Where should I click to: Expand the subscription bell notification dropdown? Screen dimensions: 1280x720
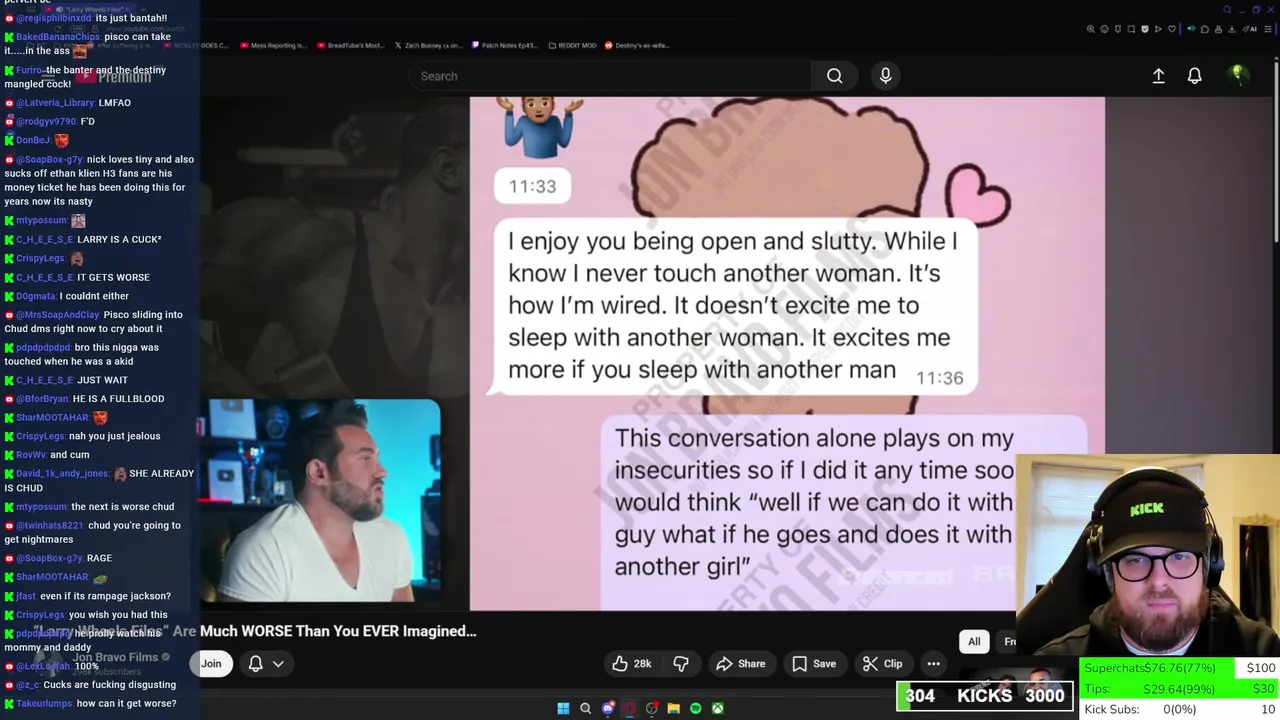(266, 664)
